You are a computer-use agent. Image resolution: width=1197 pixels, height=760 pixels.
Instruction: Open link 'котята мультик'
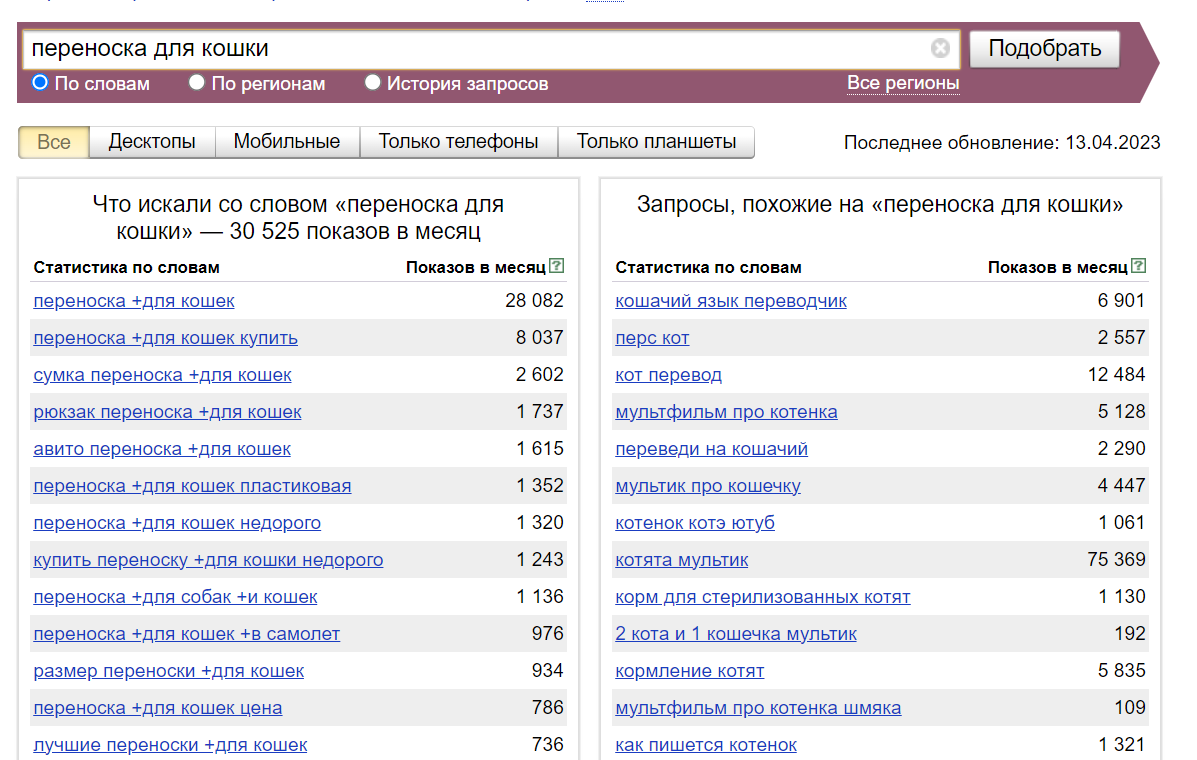[x=682, y=560]
